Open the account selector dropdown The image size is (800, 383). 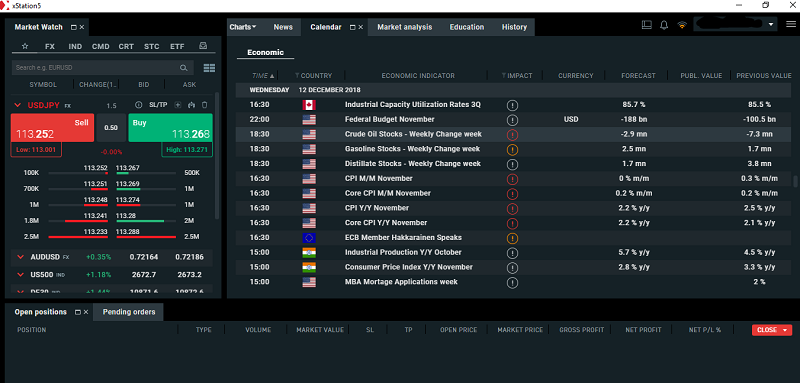[771, 24]
